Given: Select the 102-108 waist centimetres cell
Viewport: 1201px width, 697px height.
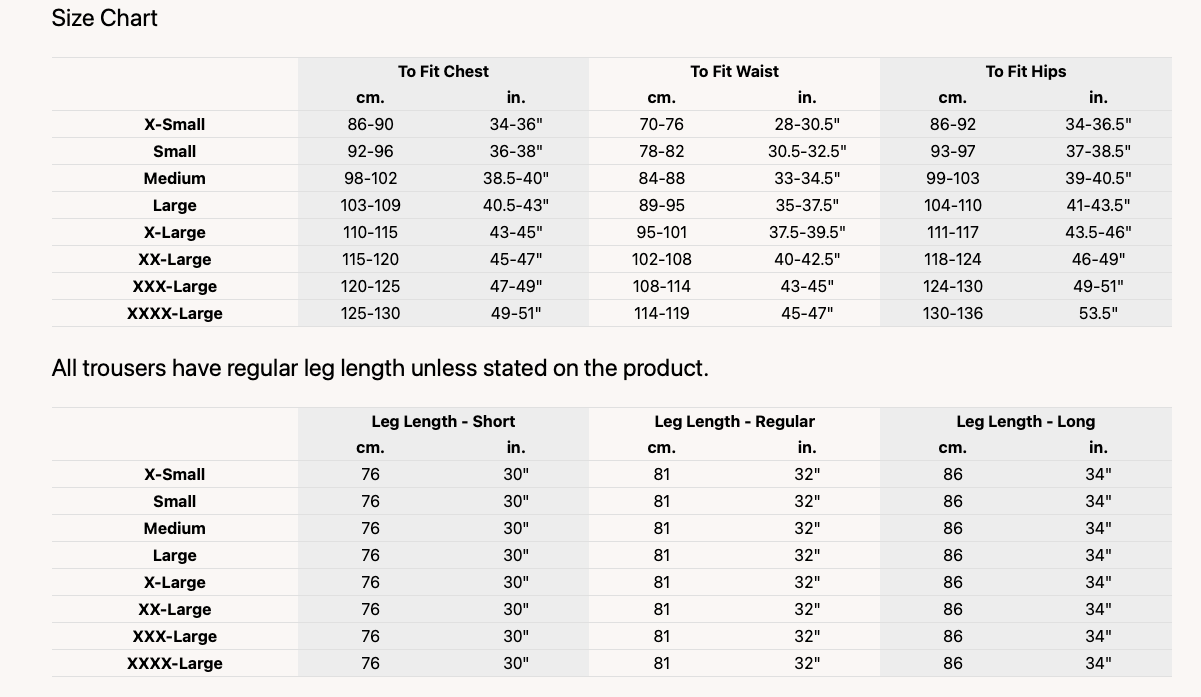Looking at the screenshot, I should click(x=661, y=260).
